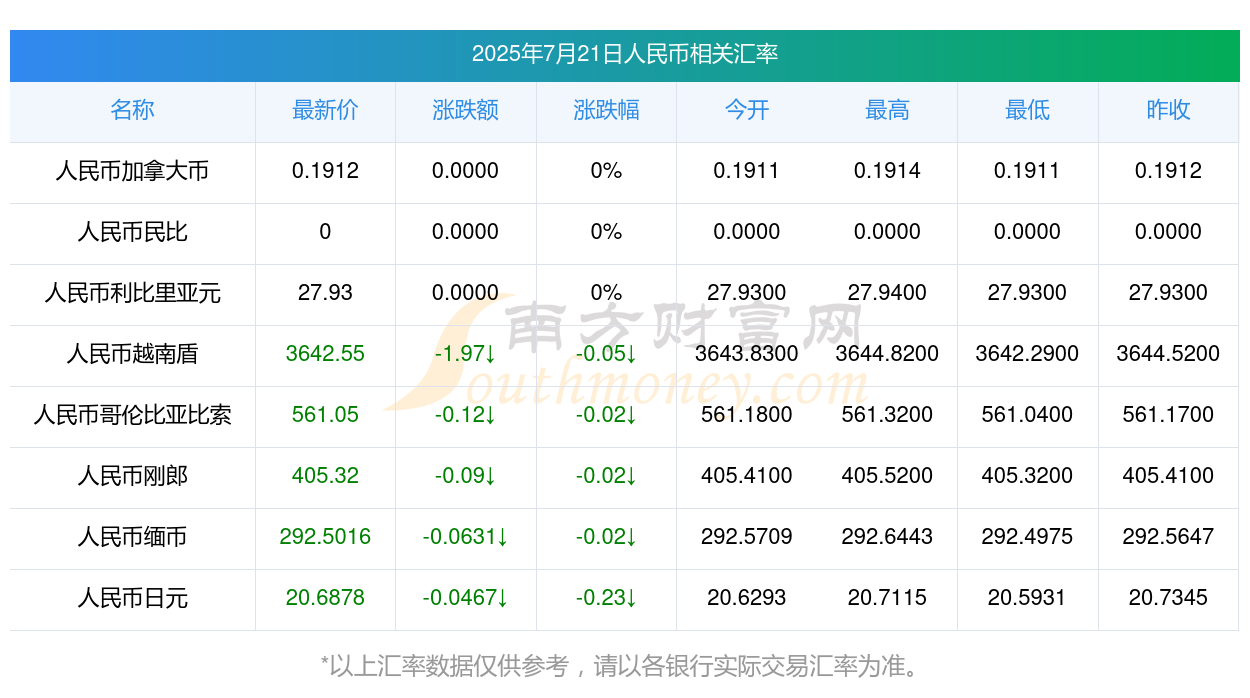
Task: Select change amount '-0.09↓' for 刚郎
Action: (466, 476)
